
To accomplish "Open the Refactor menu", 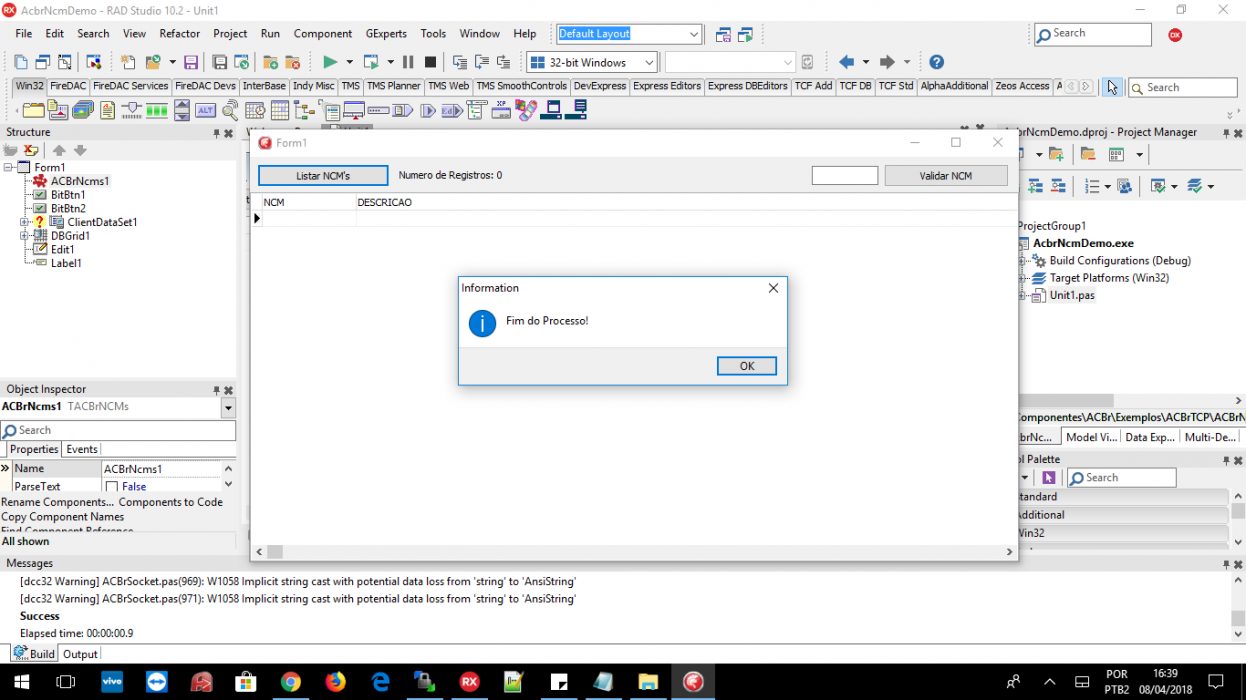I will click(180, 34).
